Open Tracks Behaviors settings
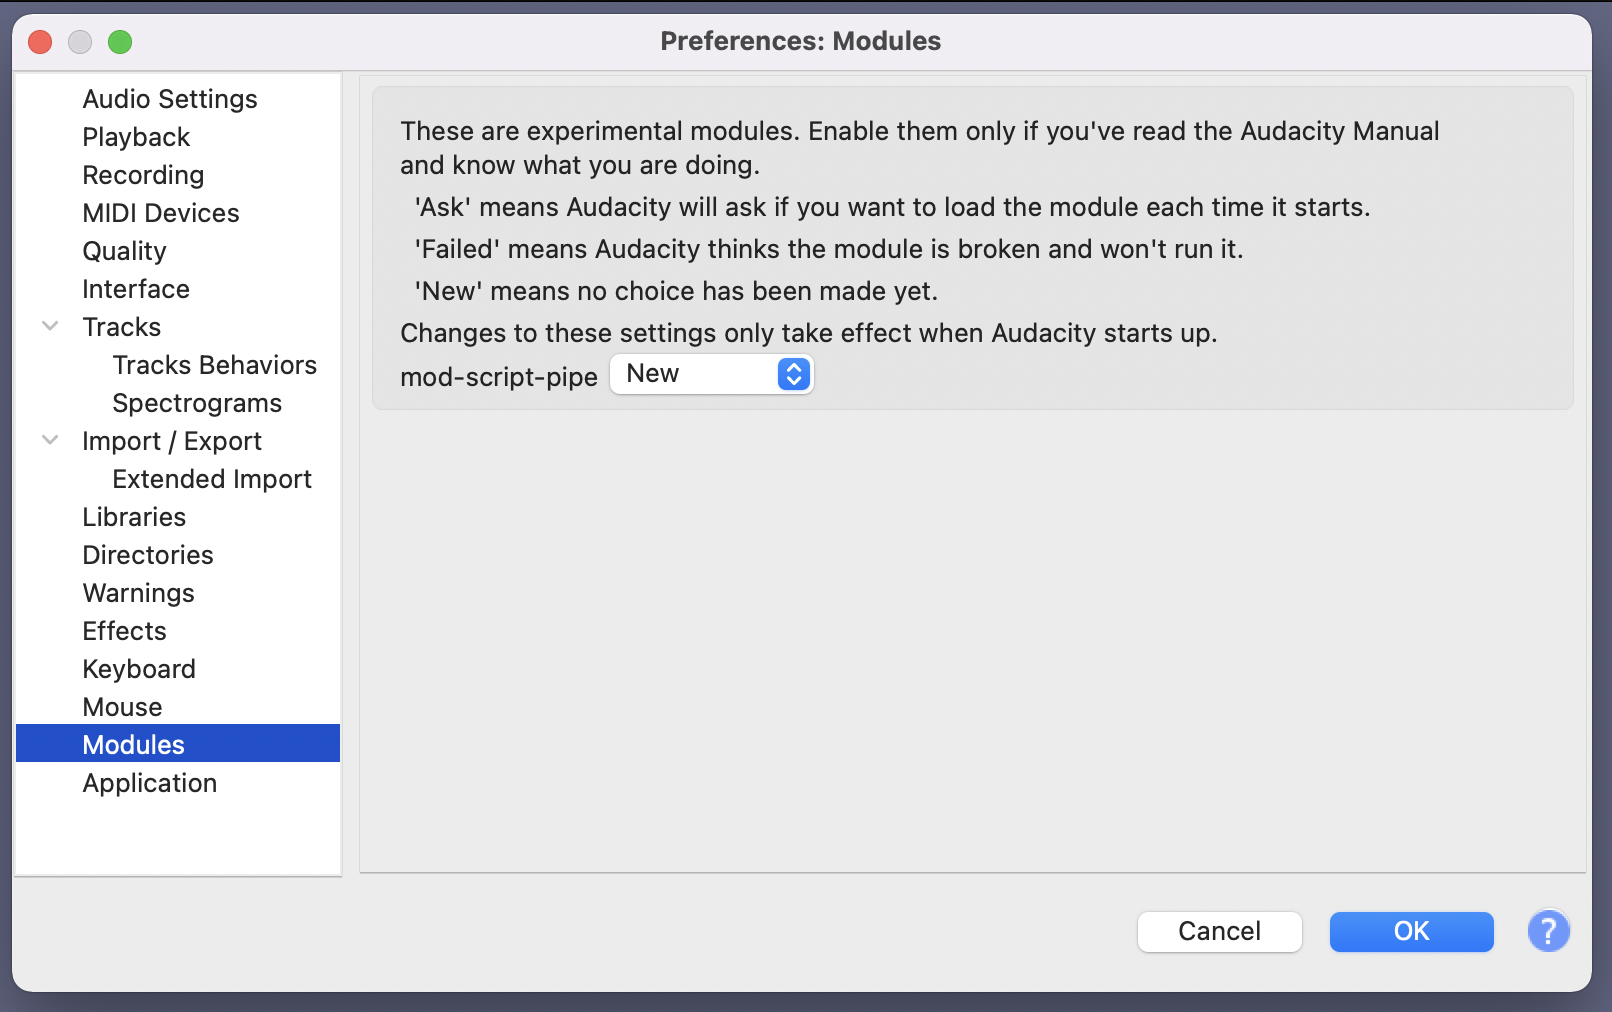Viewport: 1612px width, 1012px height. (x=214, y=365)
